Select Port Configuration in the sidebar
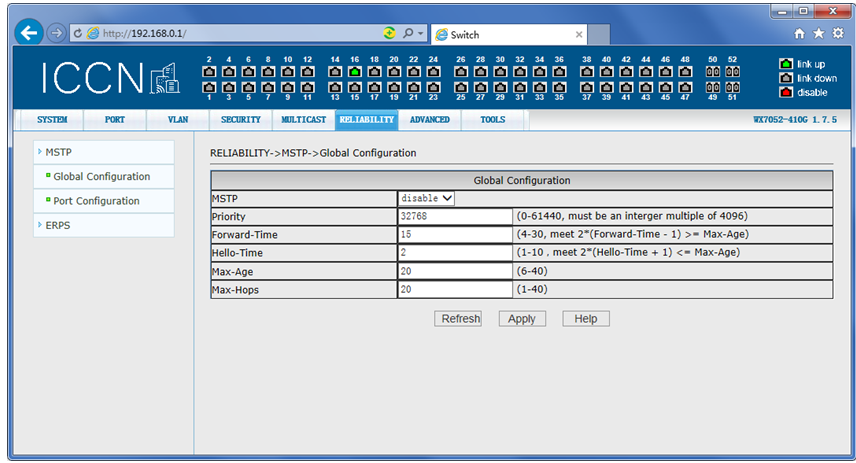 (x=96, y=201)
